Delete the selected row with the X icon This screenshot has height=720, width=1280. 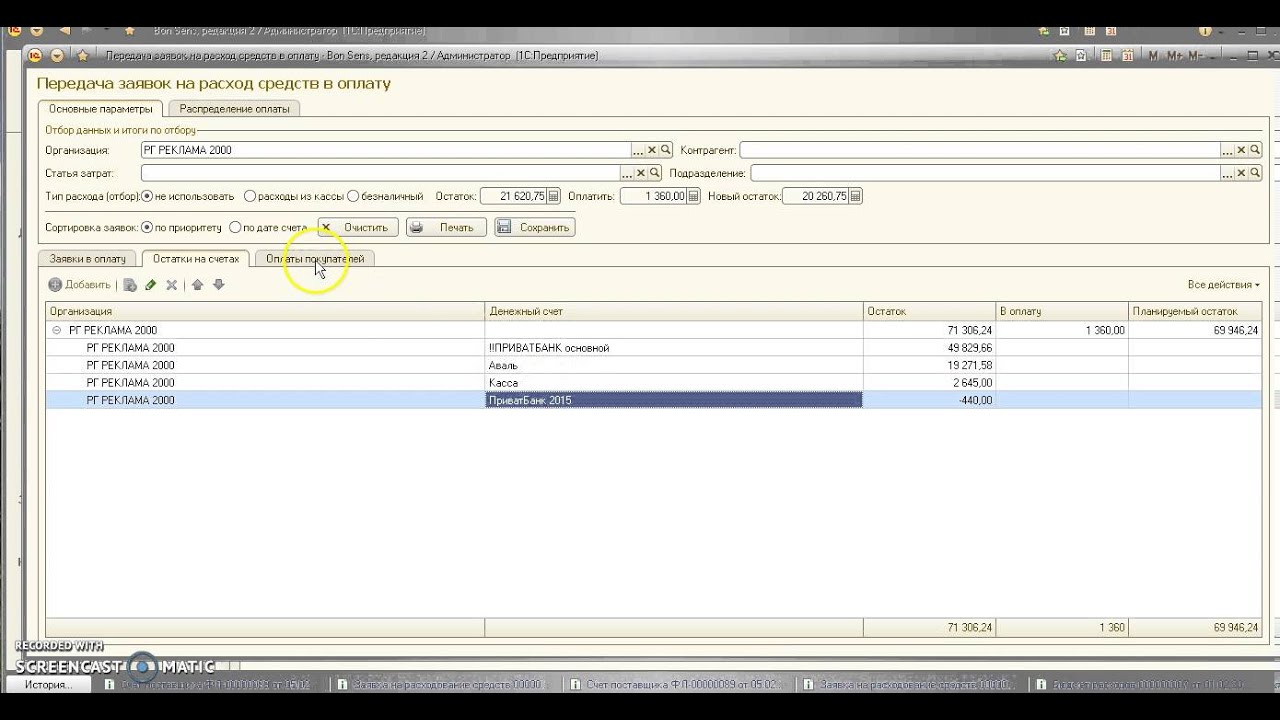click(172, 285)
